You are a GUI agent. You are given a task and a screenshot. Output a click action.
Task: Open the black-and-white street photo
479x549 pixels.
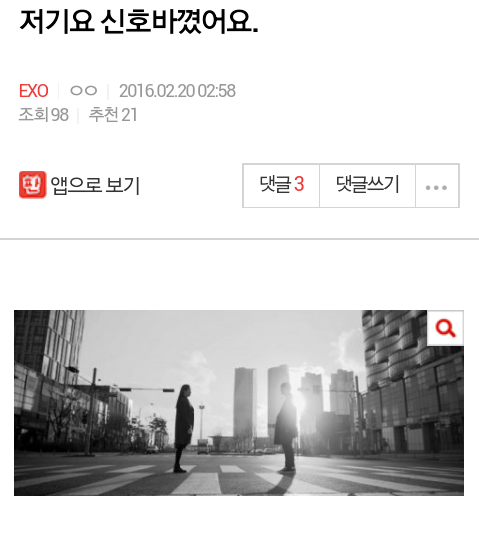(239, 403)
